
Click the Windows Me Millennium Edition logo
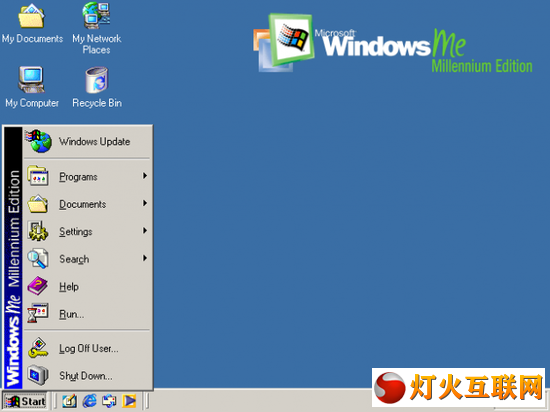click(393, 43)
